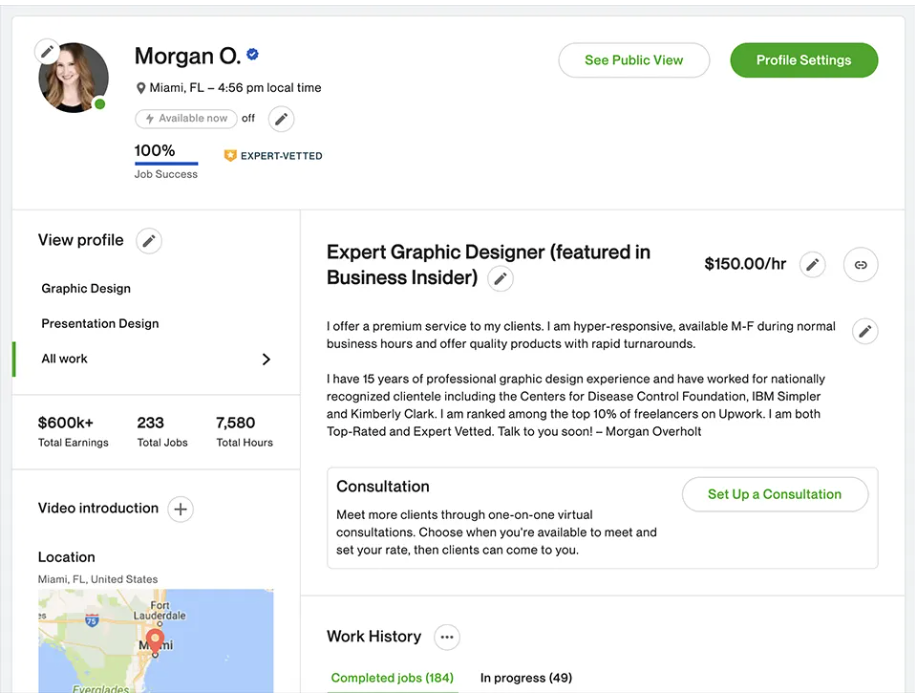Screen dimensions: 915x693
Task: Edit profile photo with pencil icon
Action: coord(47,52)
